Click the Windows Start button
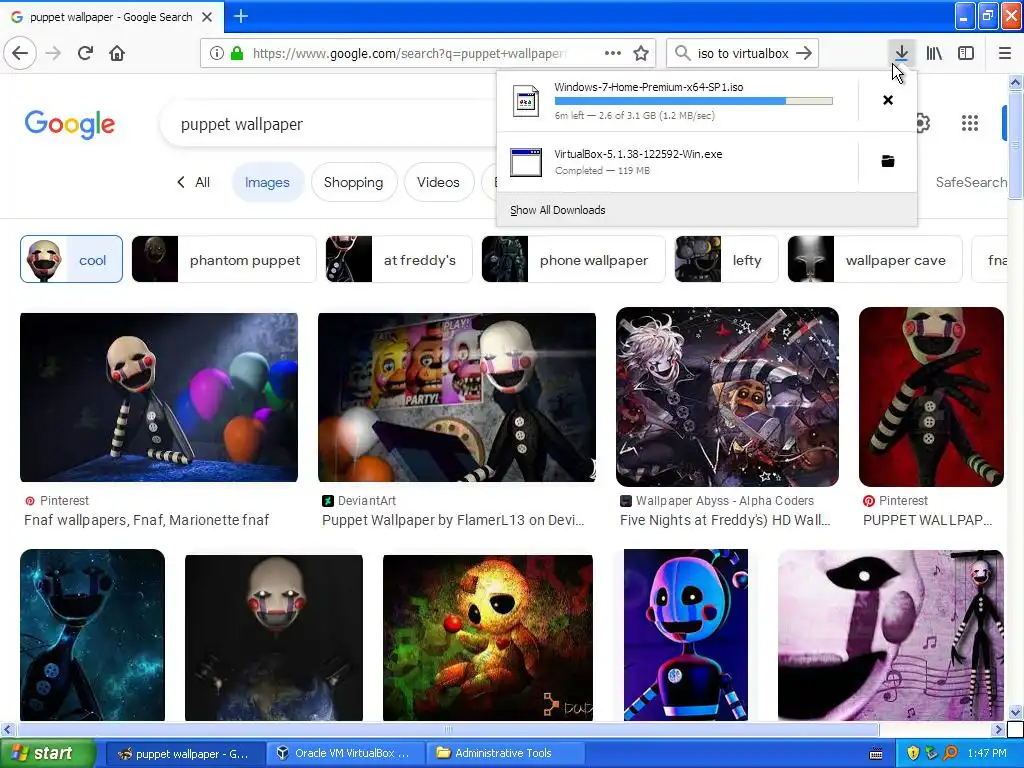 click(48, 753)
